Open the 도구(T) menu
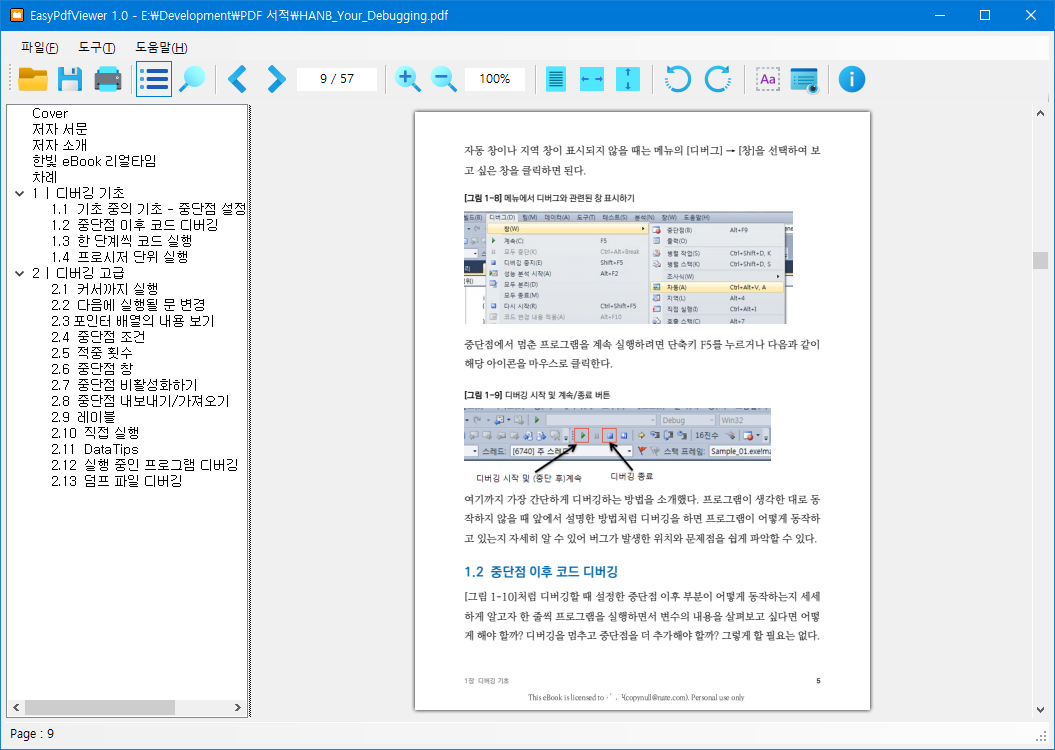Viewport: 1055px width, 750px height. [x=96, y=48]
